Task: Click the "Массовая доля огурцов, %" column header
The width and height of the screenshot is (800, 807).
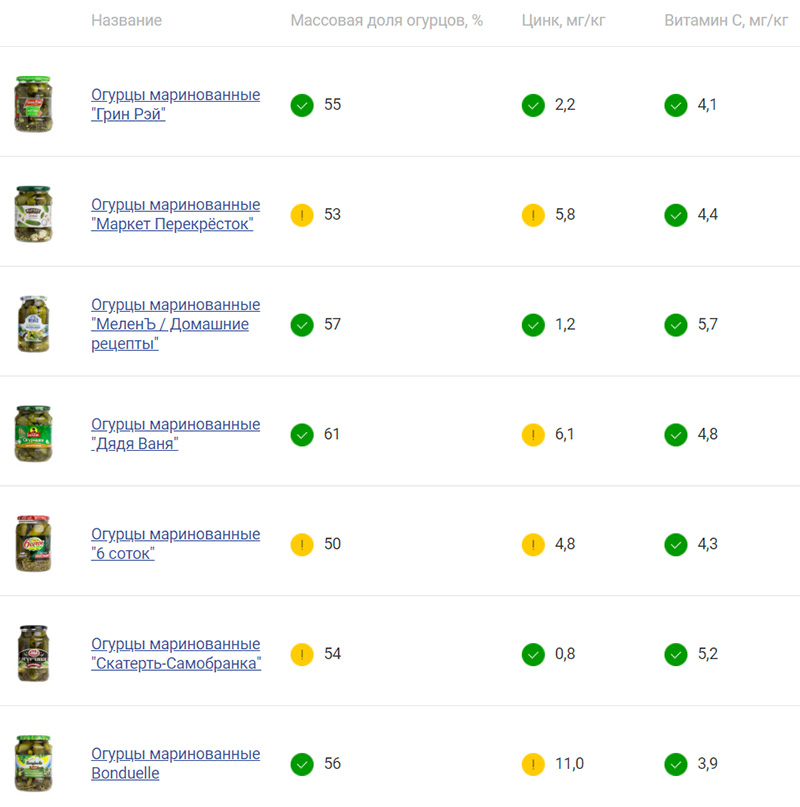Action: tap(387, 21)
